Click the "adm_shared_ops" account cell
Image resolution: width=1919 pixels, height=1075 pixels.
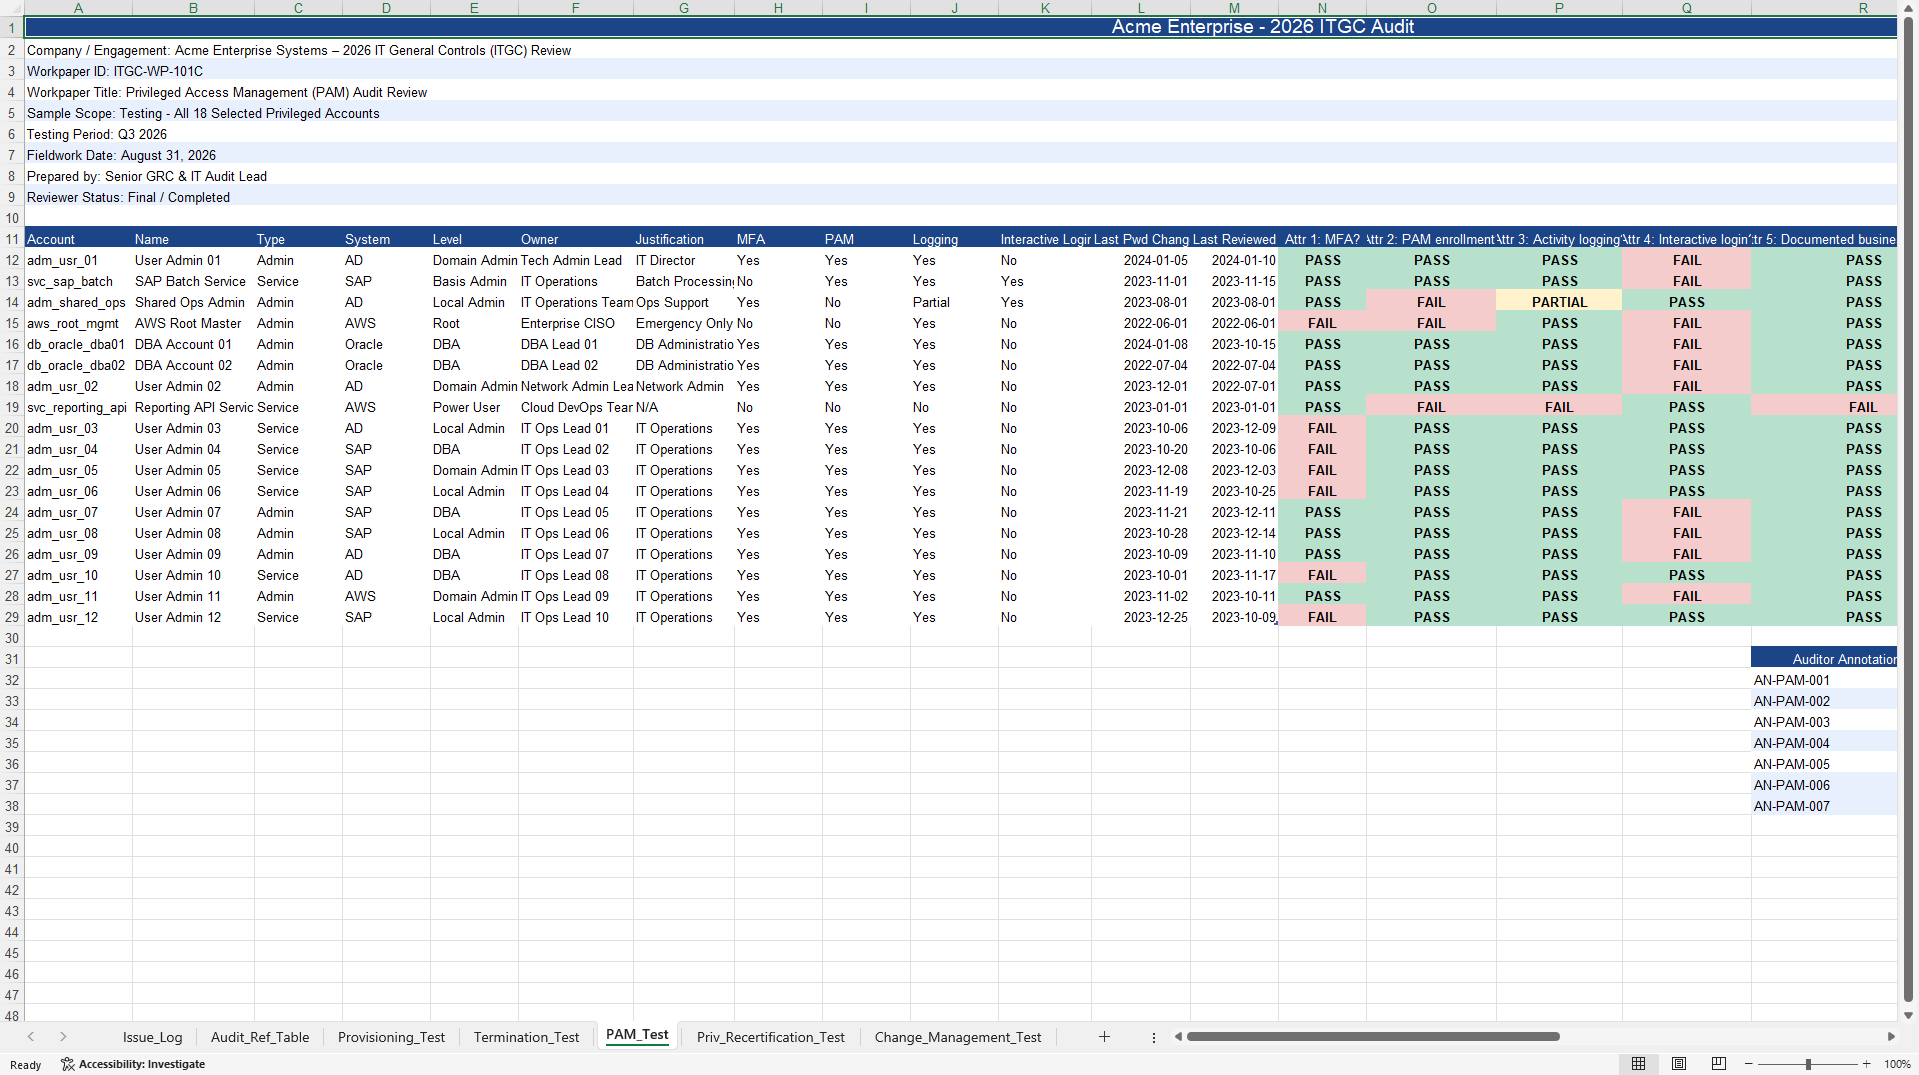coord(78,302)
